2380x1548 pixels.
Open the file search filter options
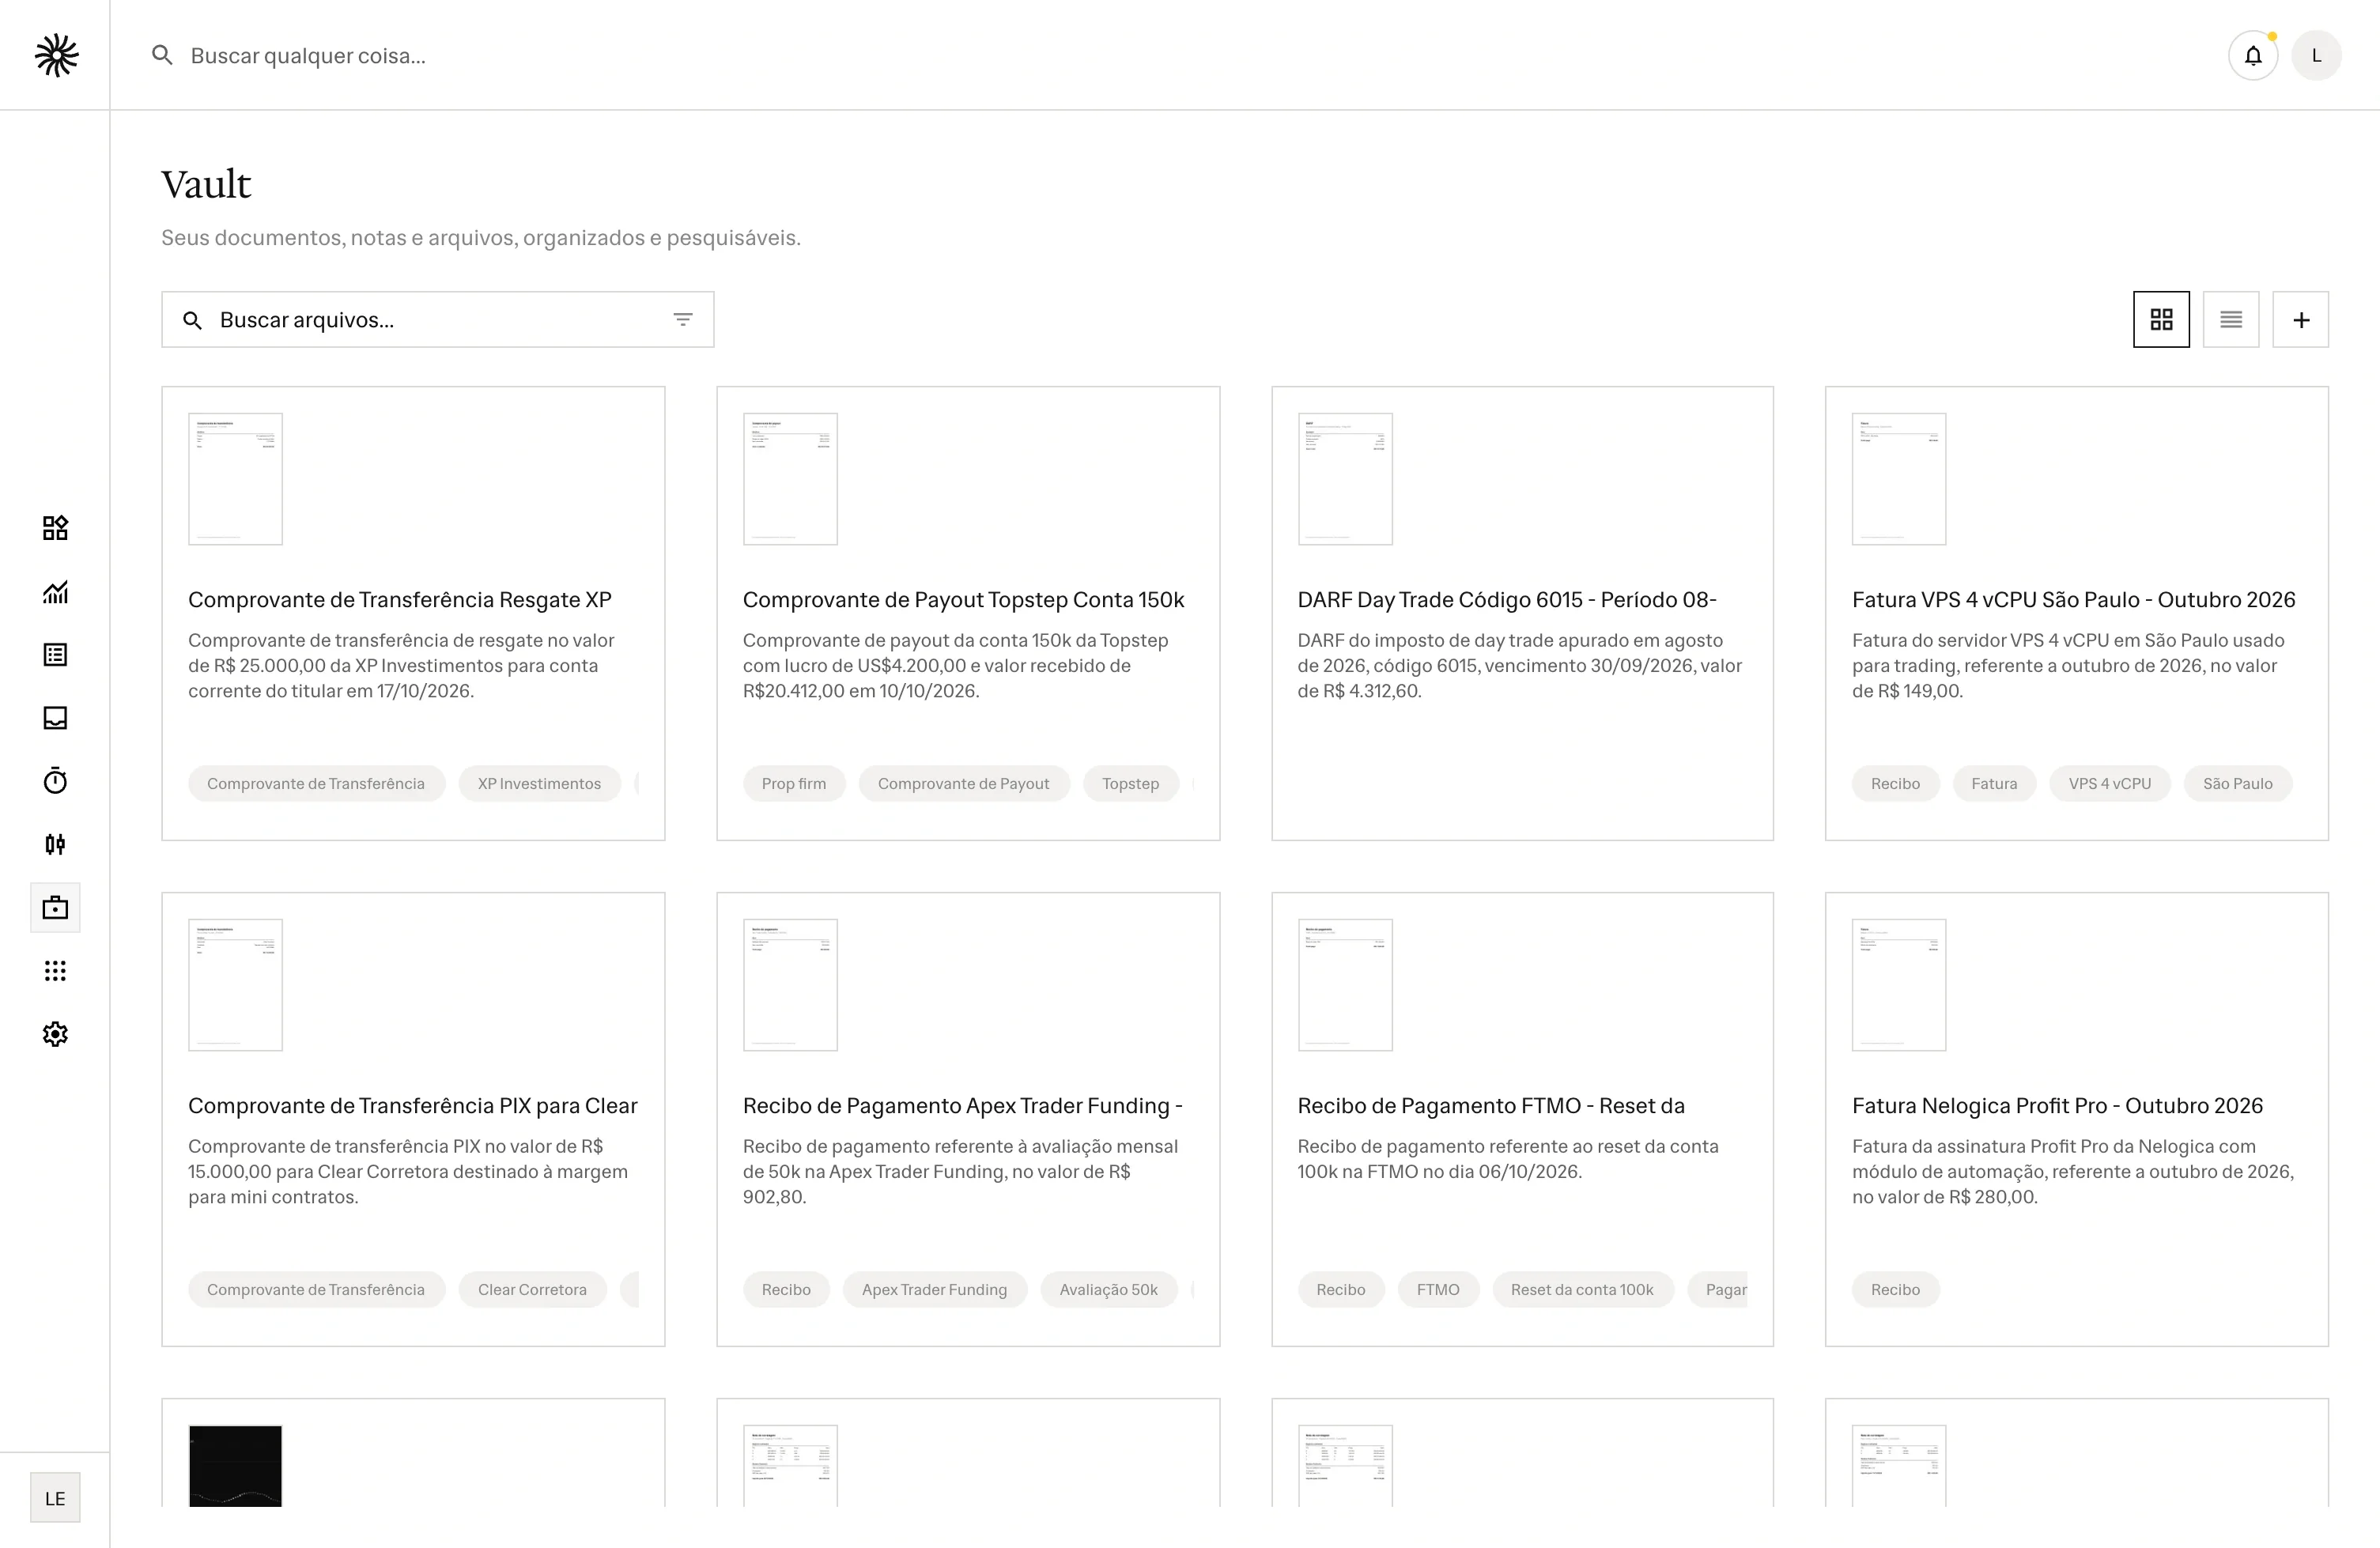[x=683, y=320]
